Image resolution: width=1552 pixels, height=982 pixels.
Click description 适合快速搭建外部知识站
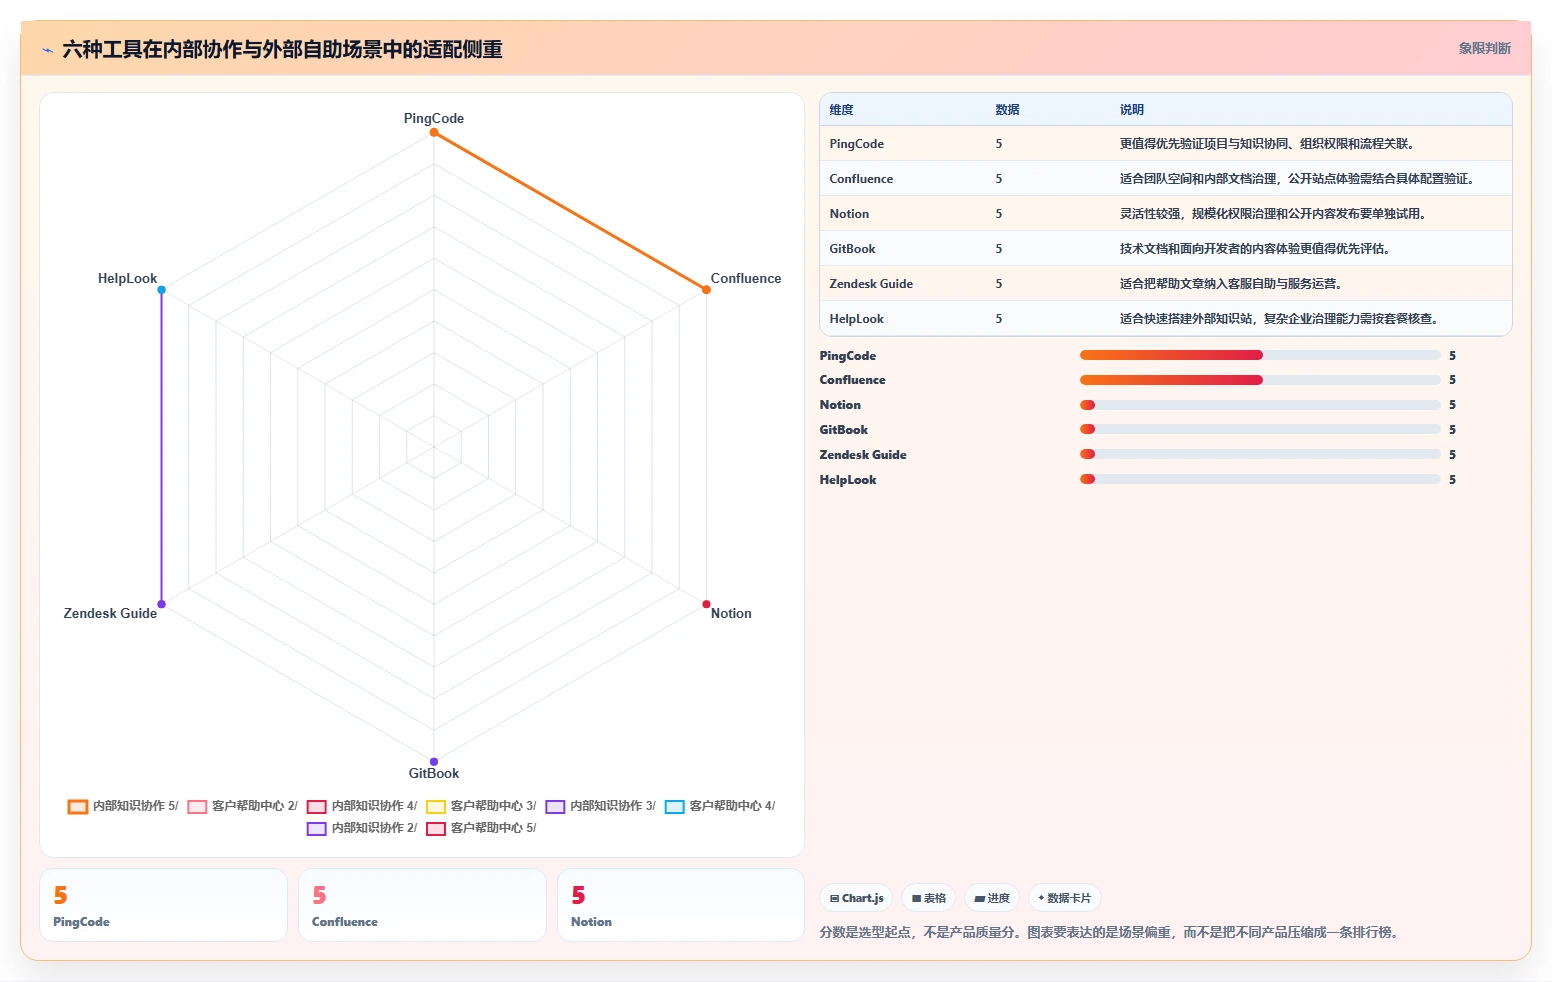(1278, 319)
